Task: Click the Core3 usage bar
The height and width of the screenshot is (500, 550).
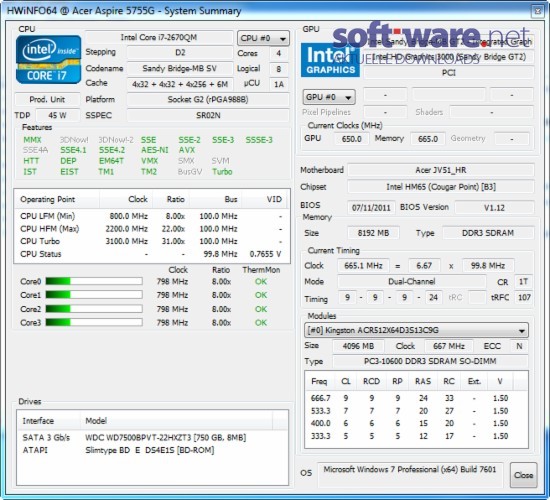Action: point(94,322)
